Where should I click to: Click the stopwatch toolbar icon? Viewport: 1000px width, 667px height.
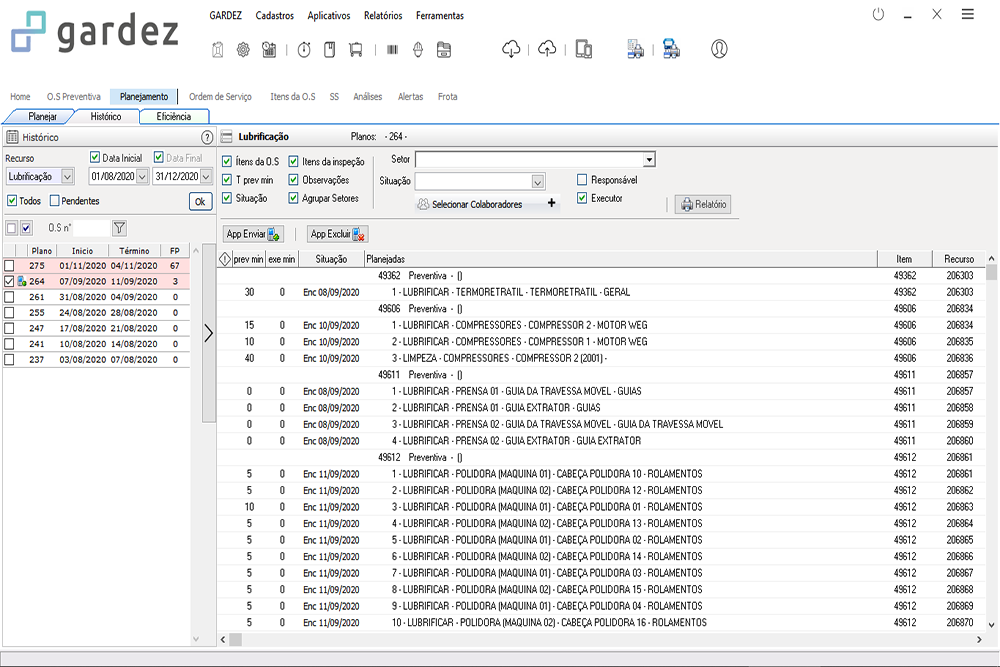[x=304, y=49]
